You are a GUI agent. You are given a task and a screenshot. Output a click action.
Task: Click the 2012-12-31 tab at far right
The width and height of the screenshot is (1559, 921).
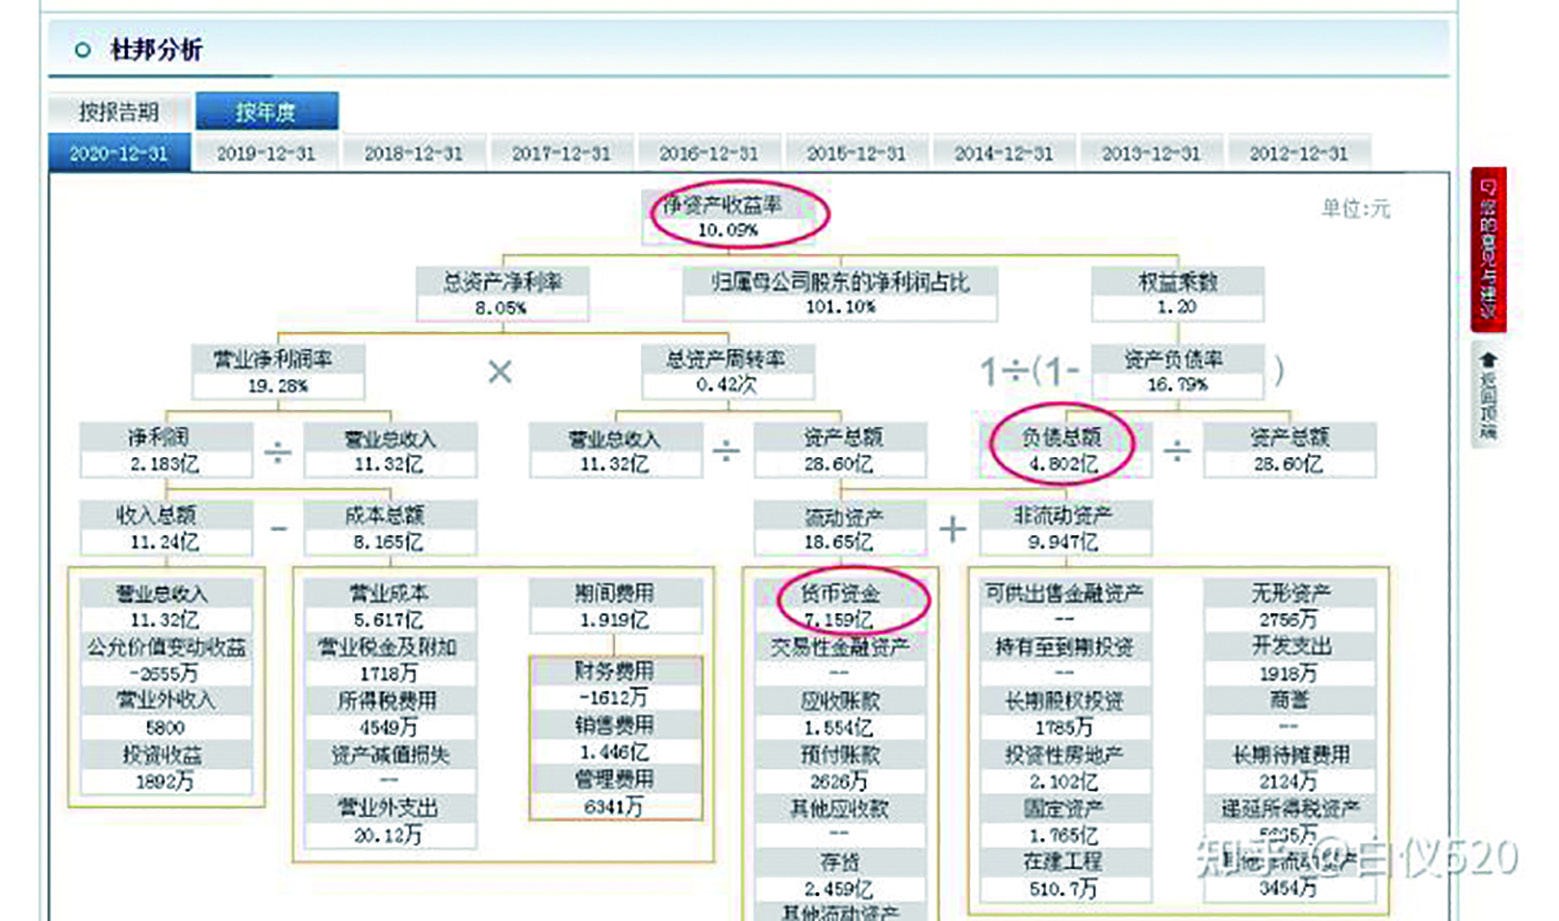(x=1300, y=153)
